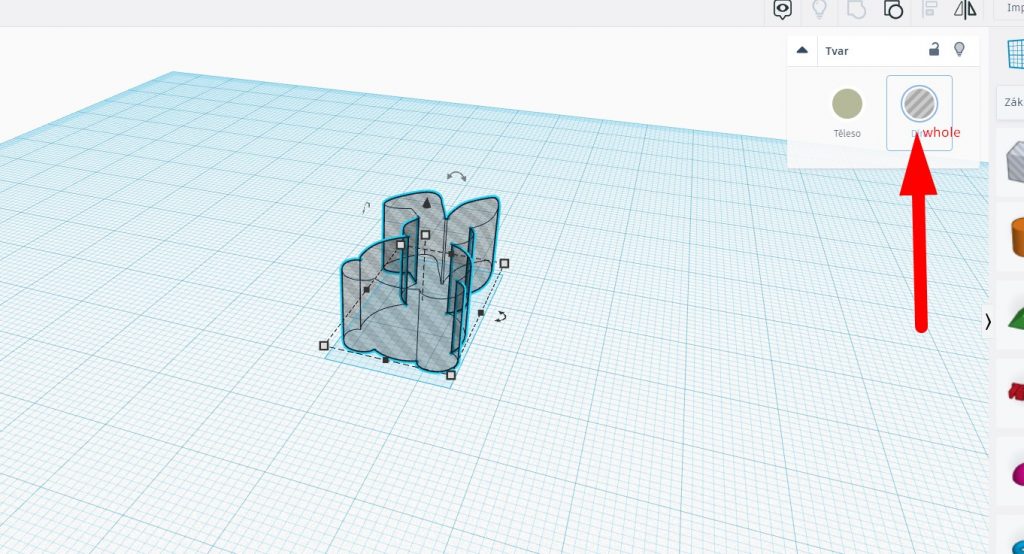Collapse the shapes sidebar with the chevron
Screen dimensions: 1024x554
[x=988, y=321]
